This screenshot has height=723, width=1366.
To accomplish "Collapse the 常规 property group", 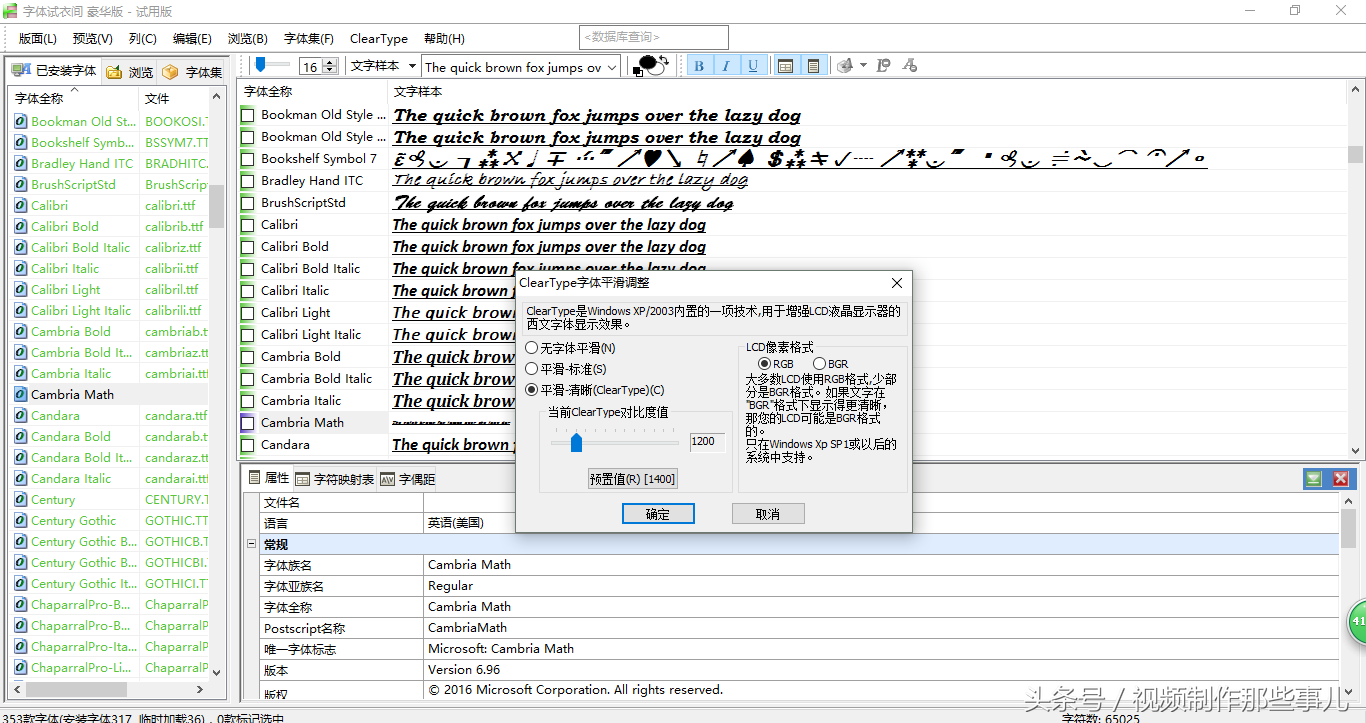I will [x=251, y=544].
